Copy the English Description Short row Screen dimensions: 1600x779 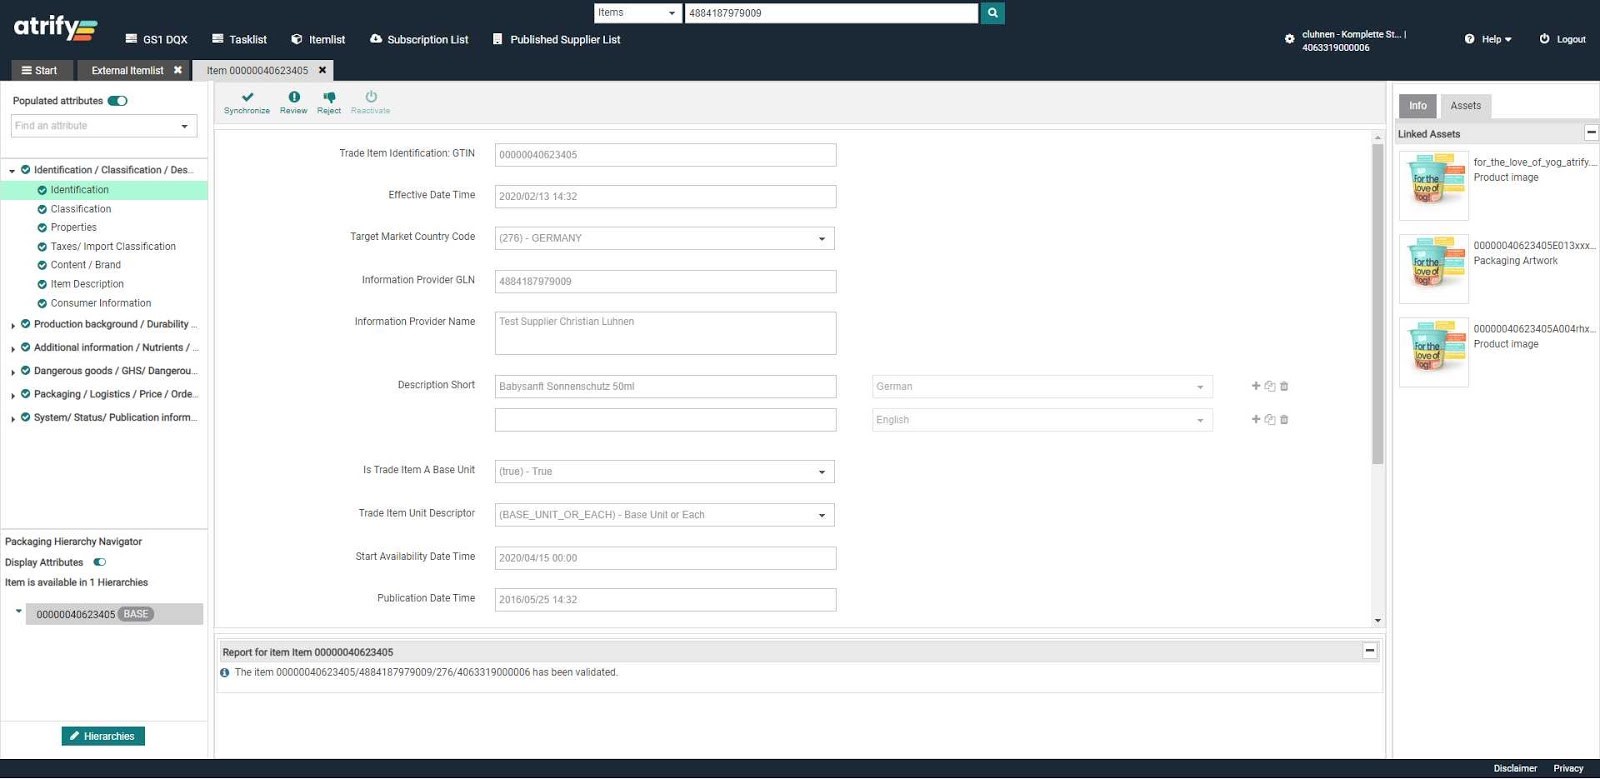tap(1270, 420)
